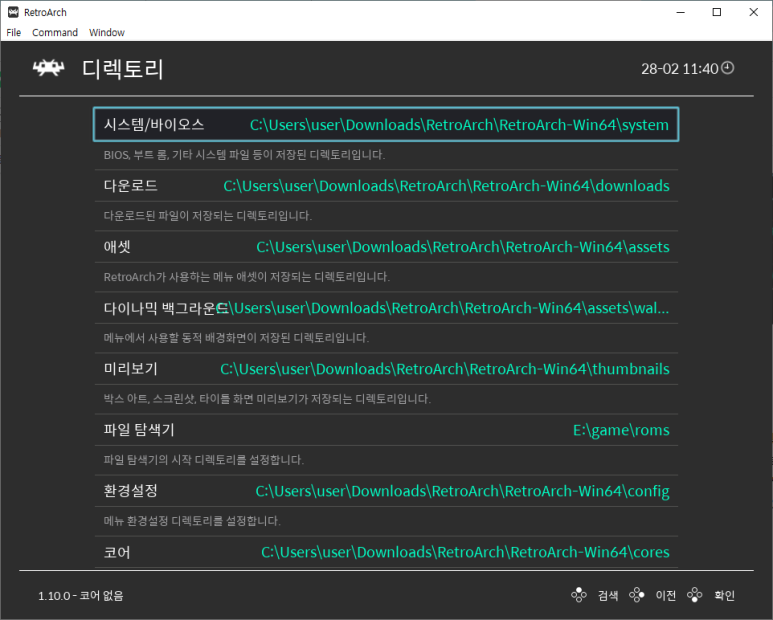Click the 검색 search label
This screenshot has height=620, width=773.
point(608,595)
